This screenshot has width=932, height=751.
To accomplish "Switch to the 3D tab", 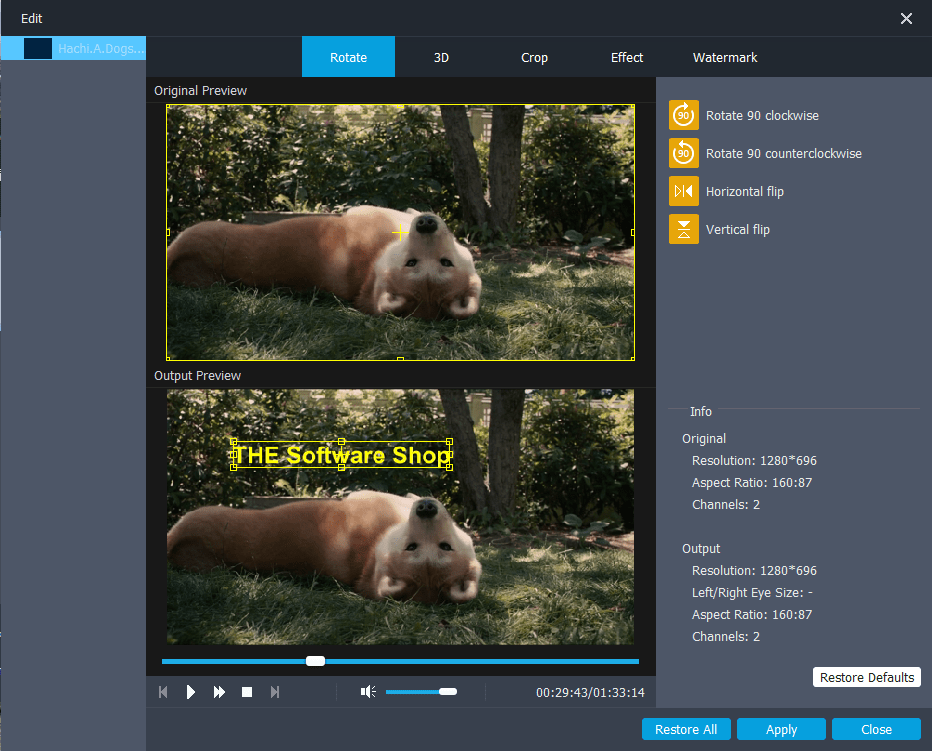I will pos(441,57).
